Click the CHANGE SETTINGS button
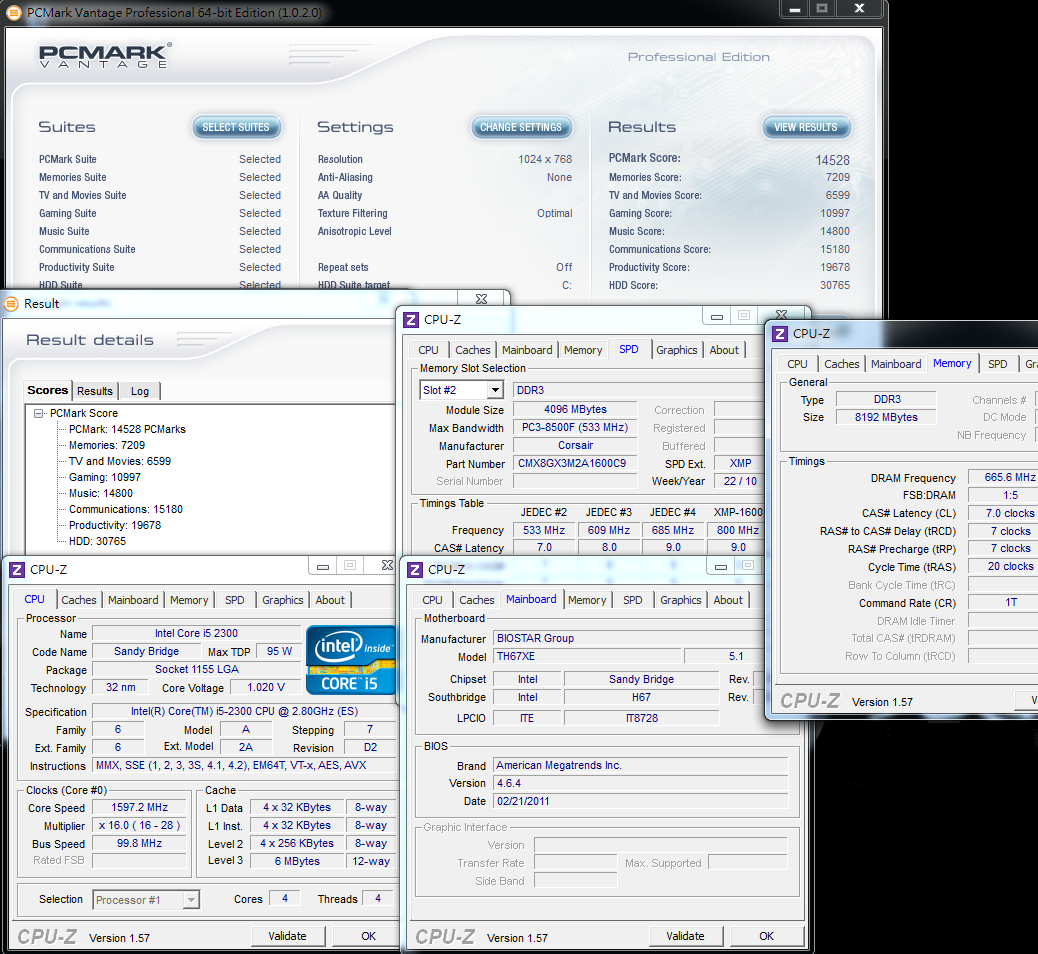This screenshot has width=1038, height=954. pyautogui.click(x=521, y=127)
